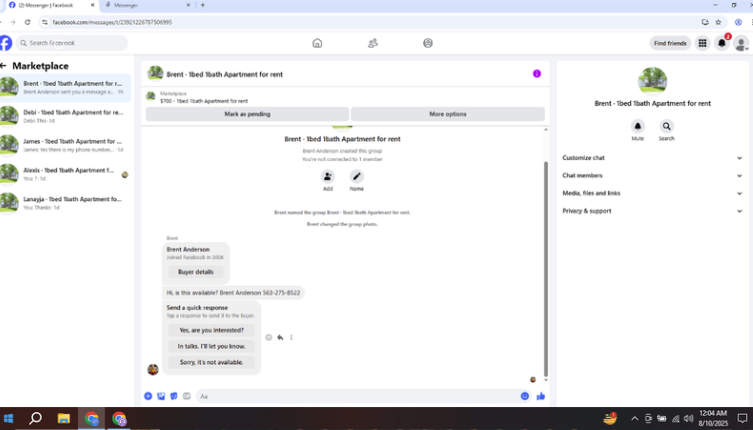Send quick response Sorry, it's not available.
Screen dimensions: 753x430
point(211,362)
